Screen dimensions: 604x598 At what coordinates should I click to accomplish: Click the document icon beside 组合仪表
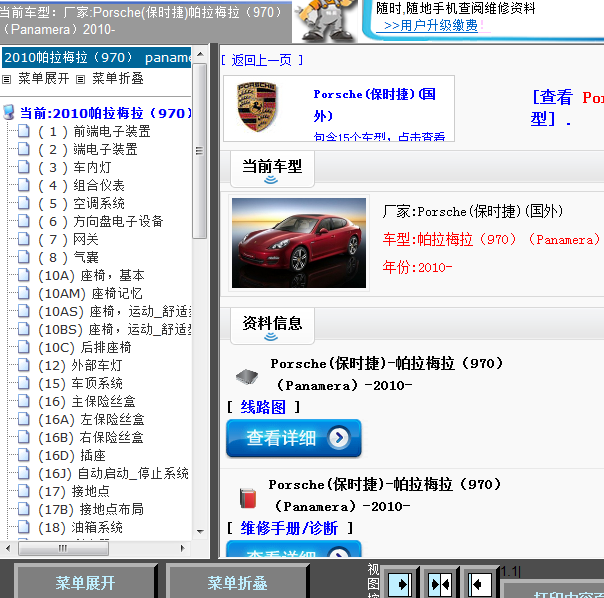pyautogui.click(x=24, y=185)
